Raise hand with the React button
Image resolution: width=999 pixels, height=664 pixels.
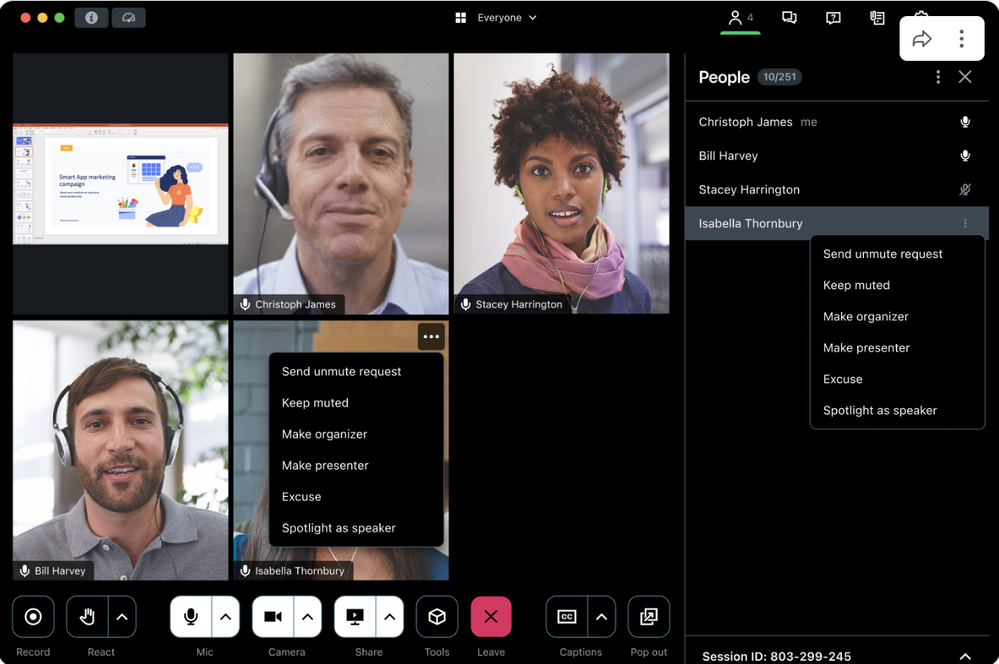pos(87,617)
